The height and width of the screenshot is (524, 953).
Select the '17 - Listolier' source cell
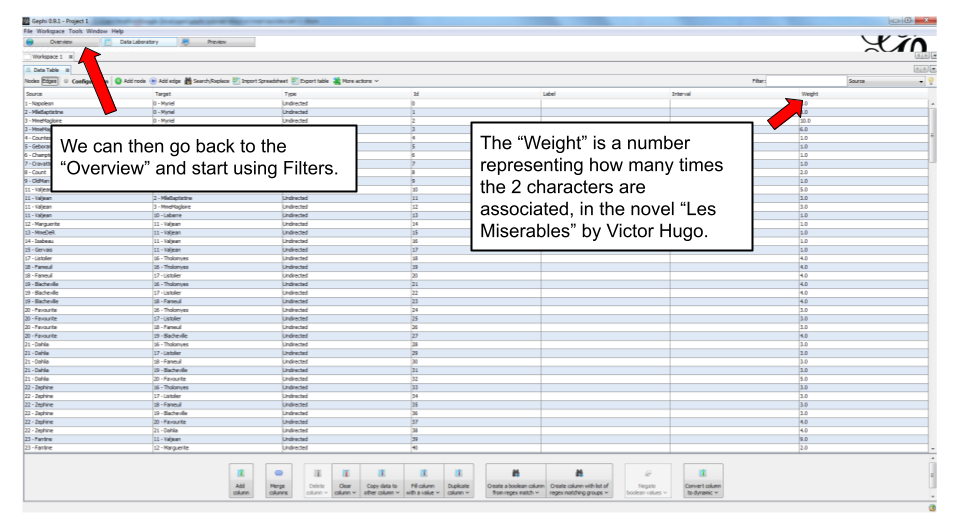[88, 258]
